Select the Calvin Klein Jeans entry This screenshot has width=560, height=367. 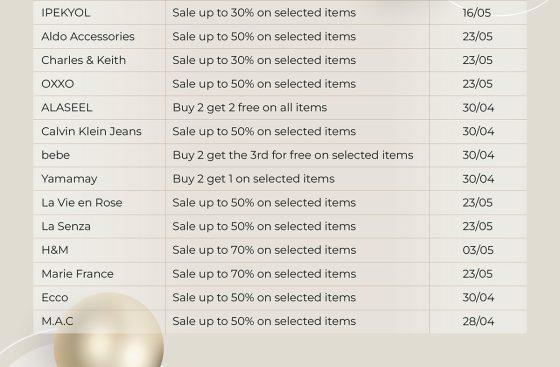point(91,131)
